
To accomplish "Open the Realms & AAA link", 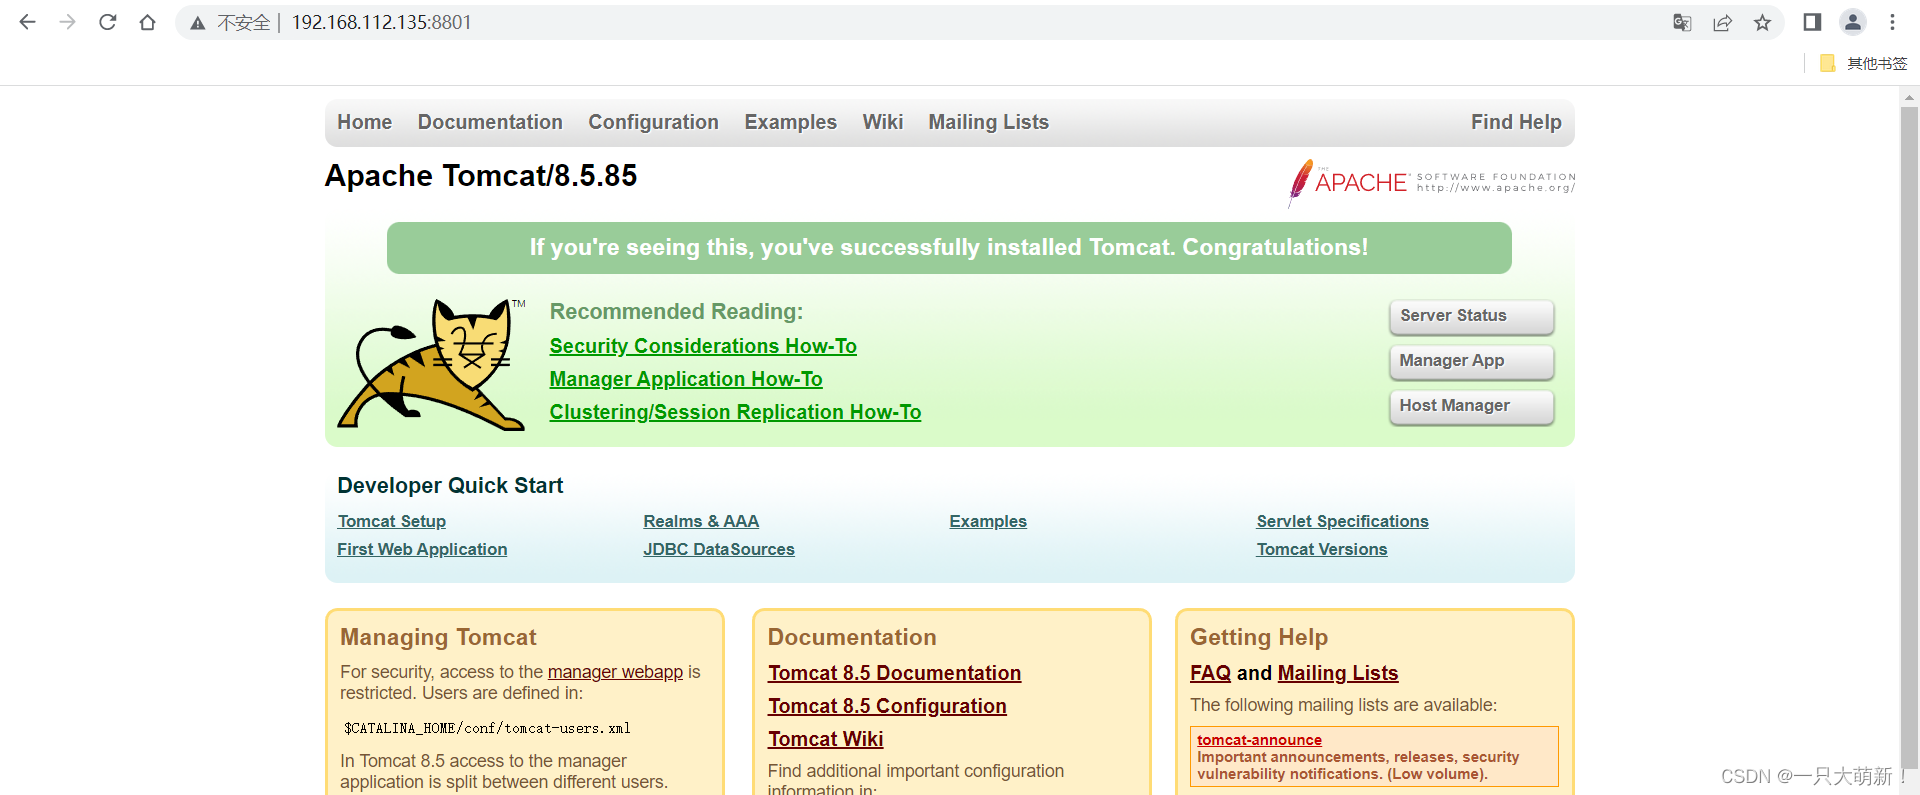I will point(701,521).
